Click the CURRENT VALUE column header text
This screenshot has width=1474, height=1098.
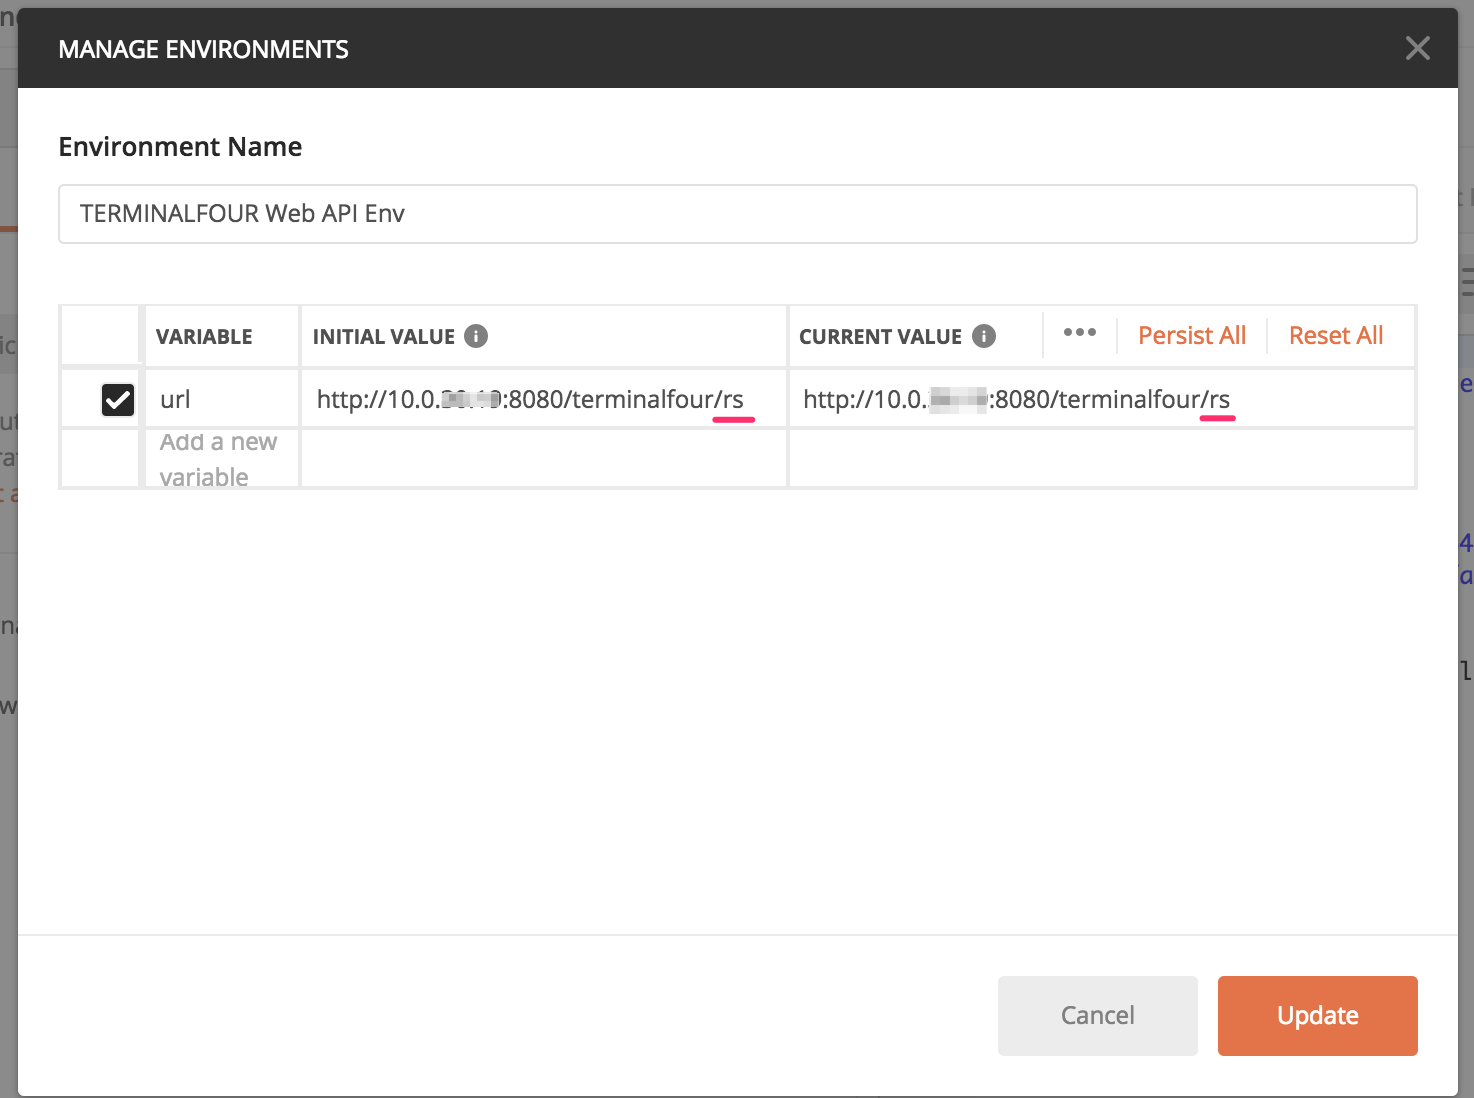pos(879,337)
